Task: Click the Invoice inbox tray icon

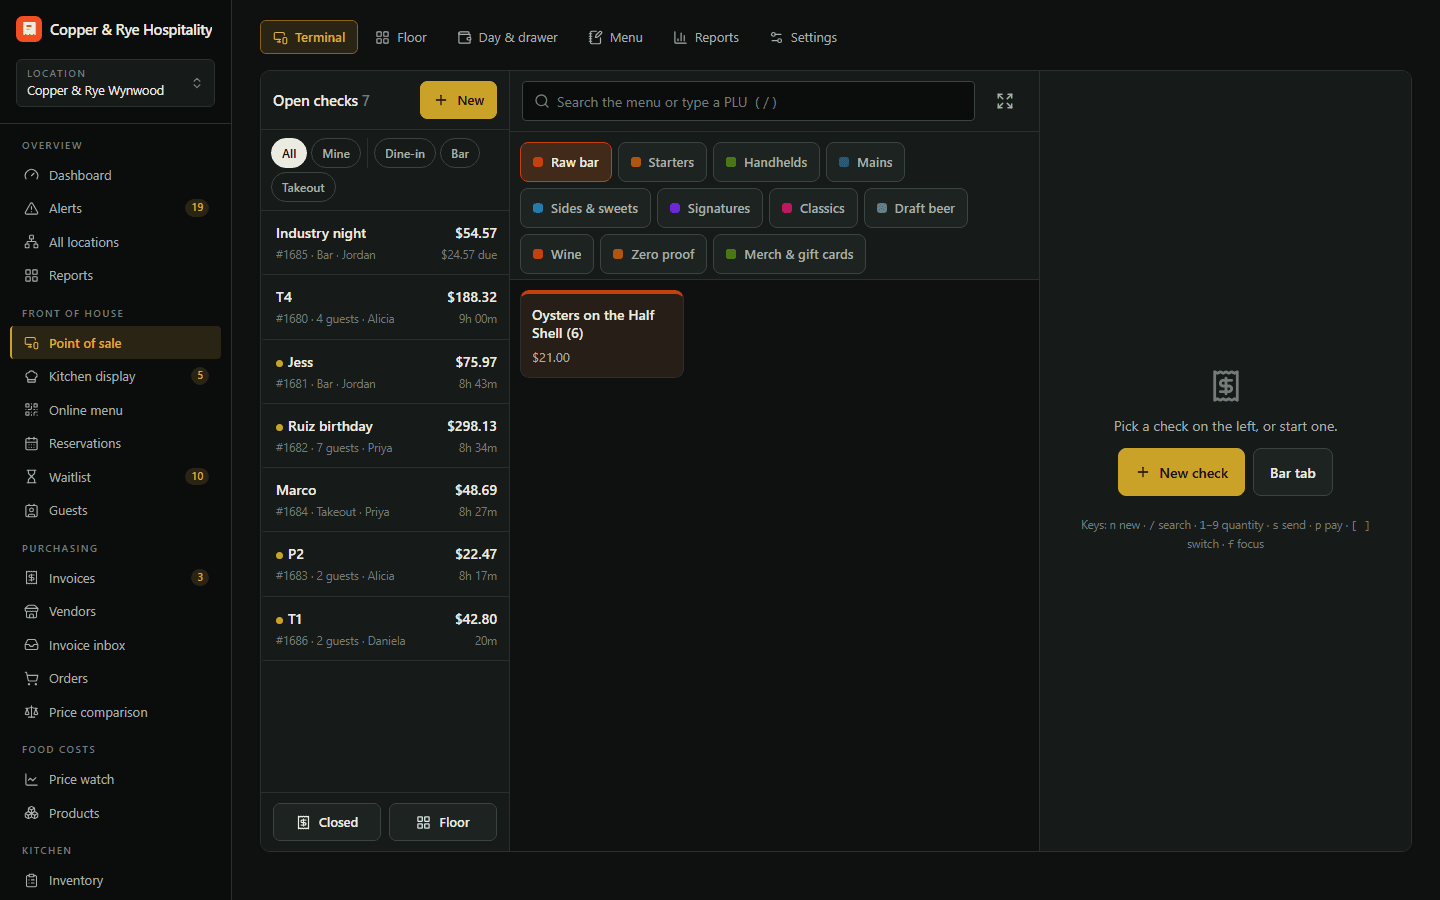Action: [31, 645]
